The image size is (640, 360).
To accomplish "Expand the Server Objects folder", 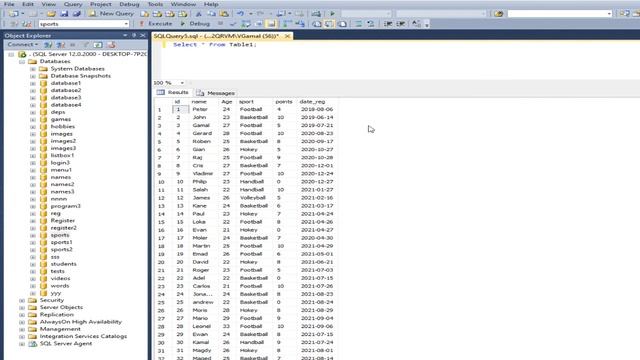I will point(22,307).
